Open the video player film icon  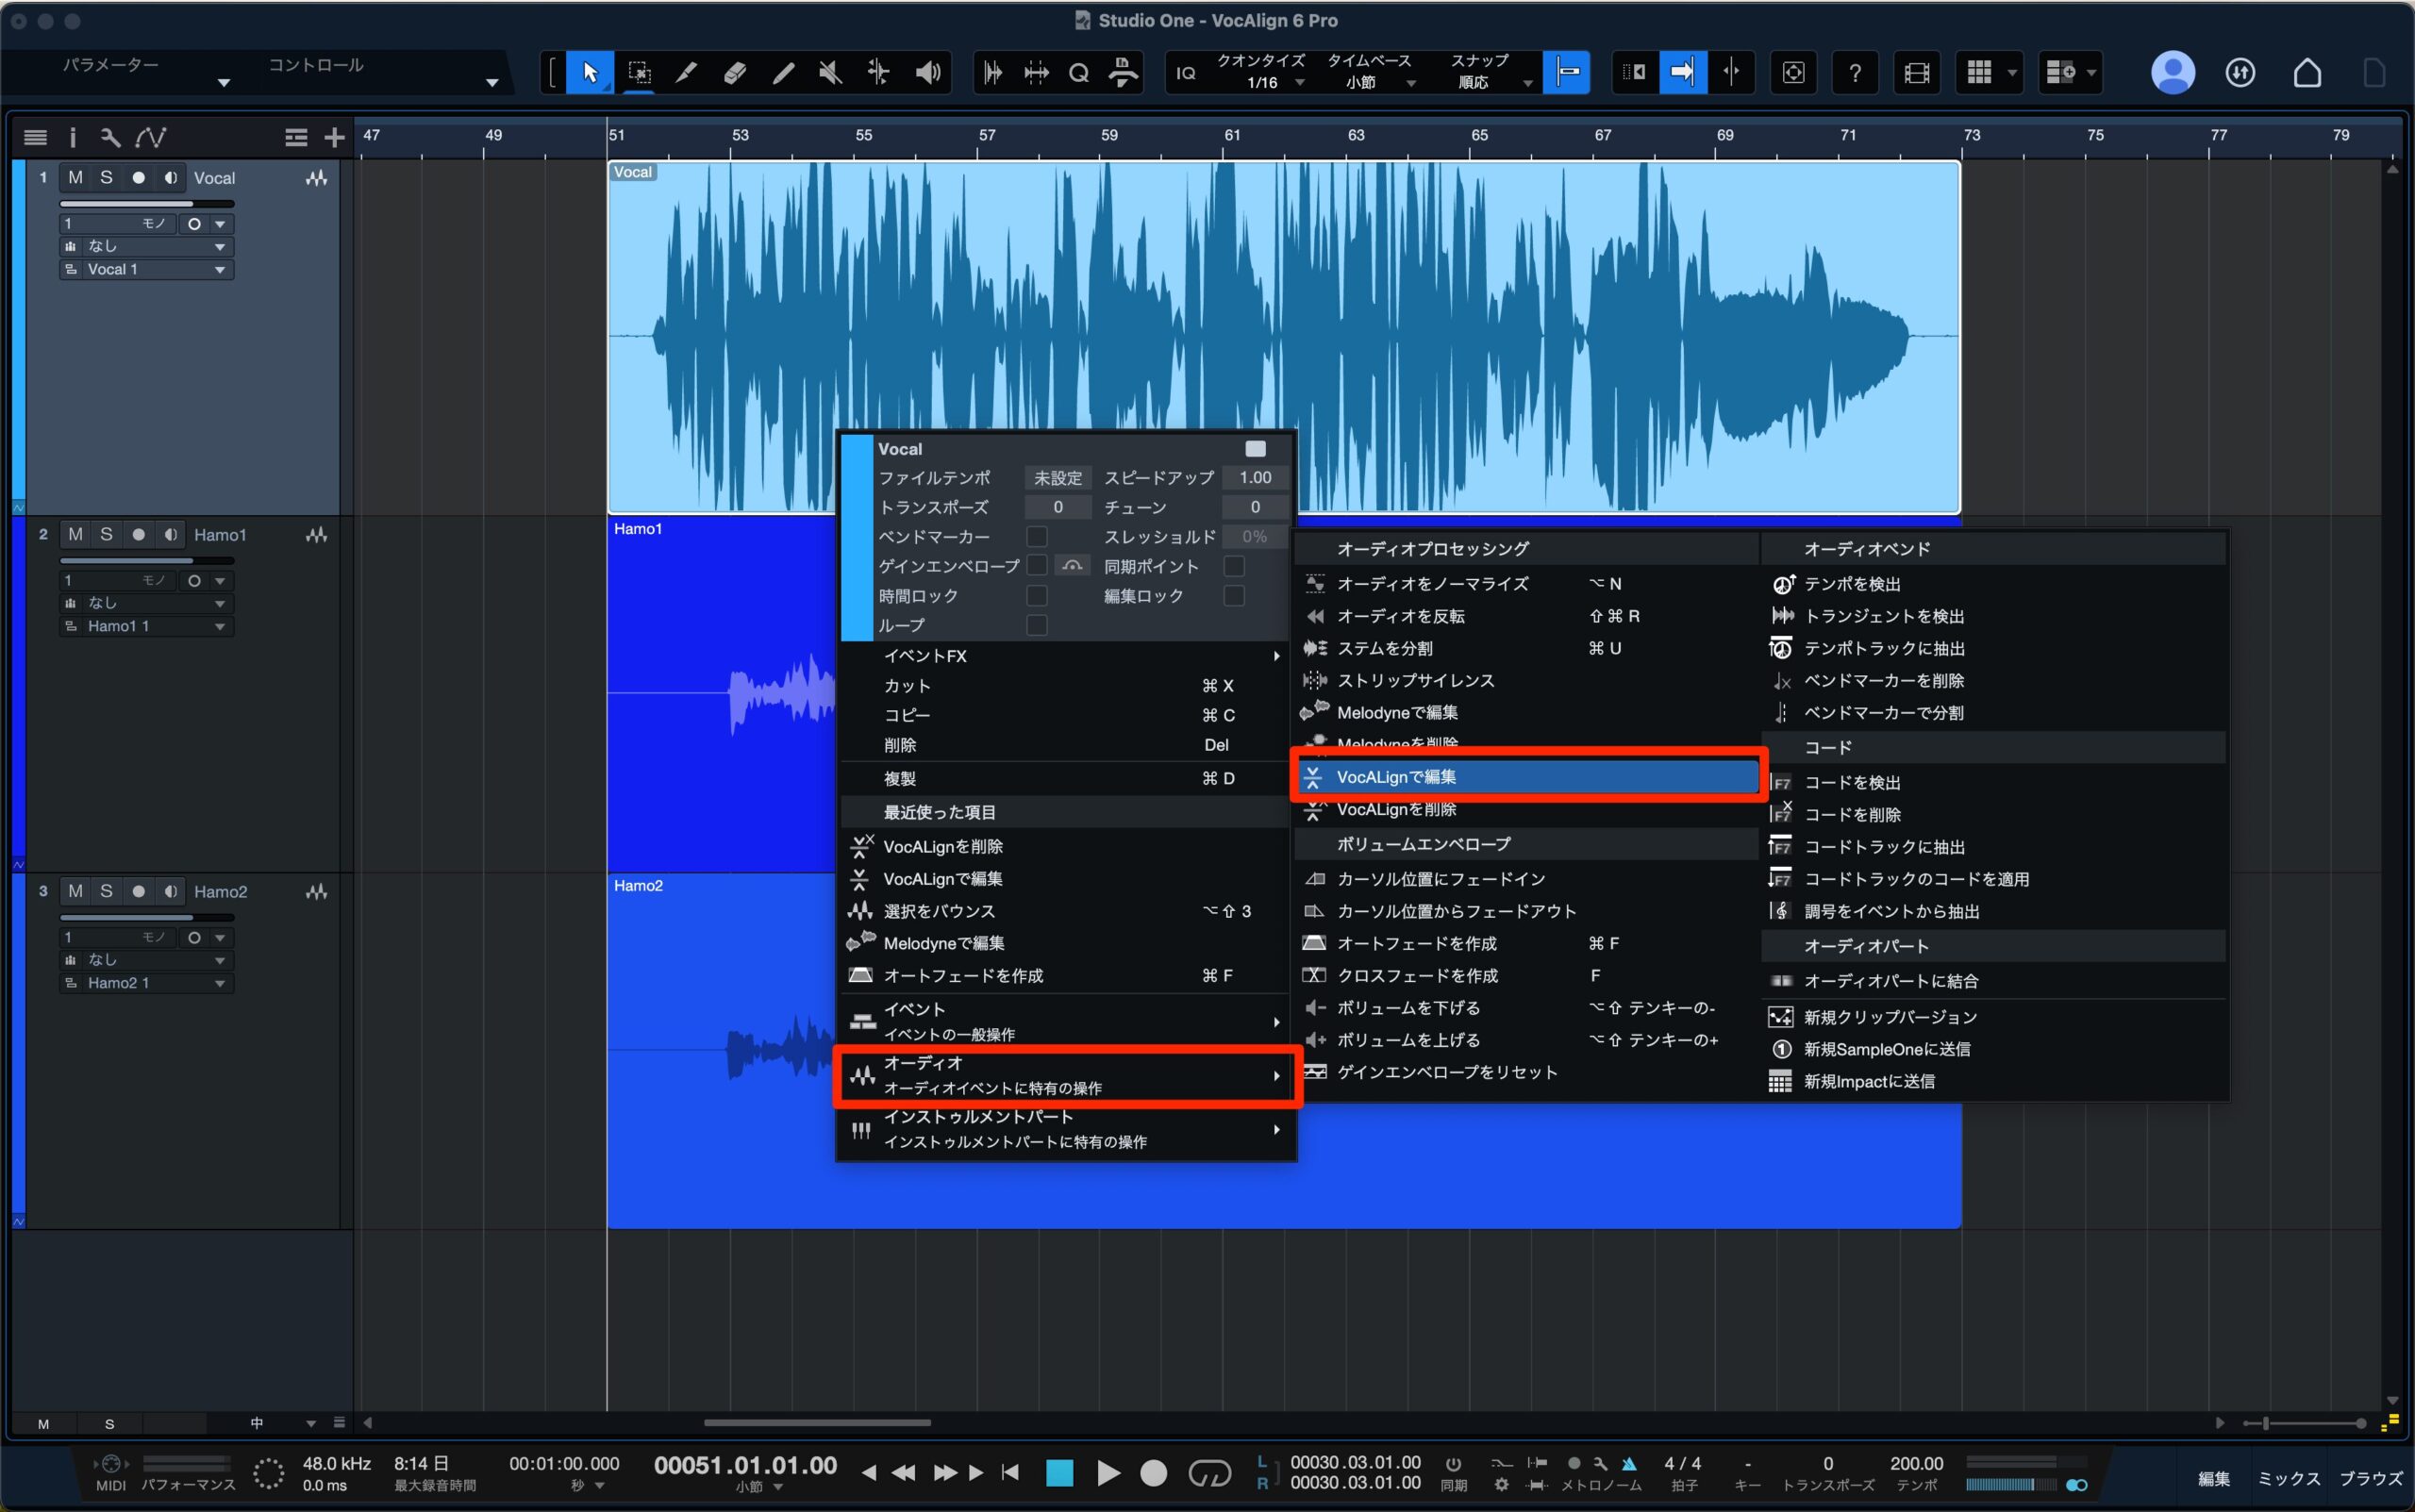tap(1917, 72)
